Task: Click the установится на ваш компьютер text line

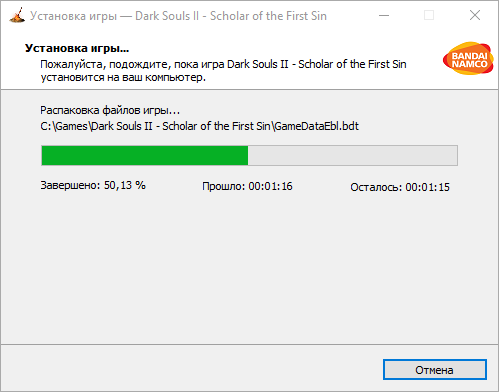Action: [123, 78]
